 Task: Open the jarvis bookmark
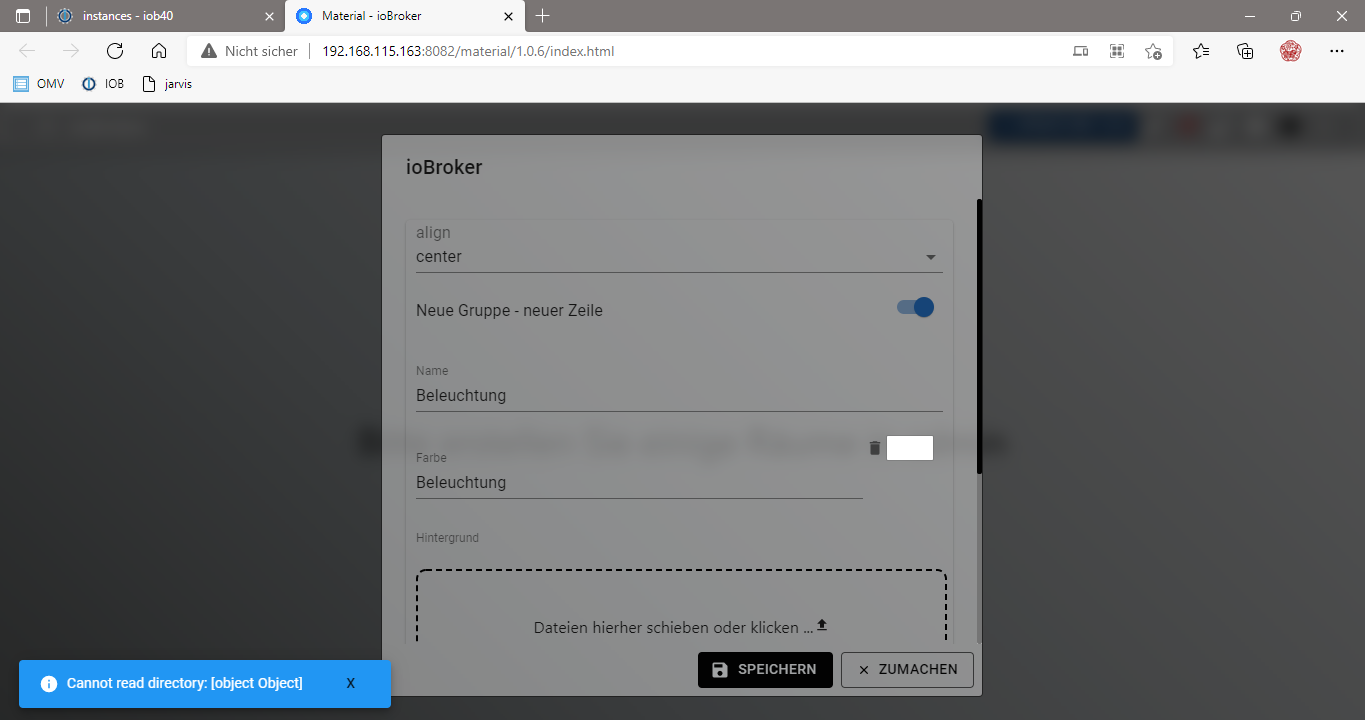[x=167, y=84]
